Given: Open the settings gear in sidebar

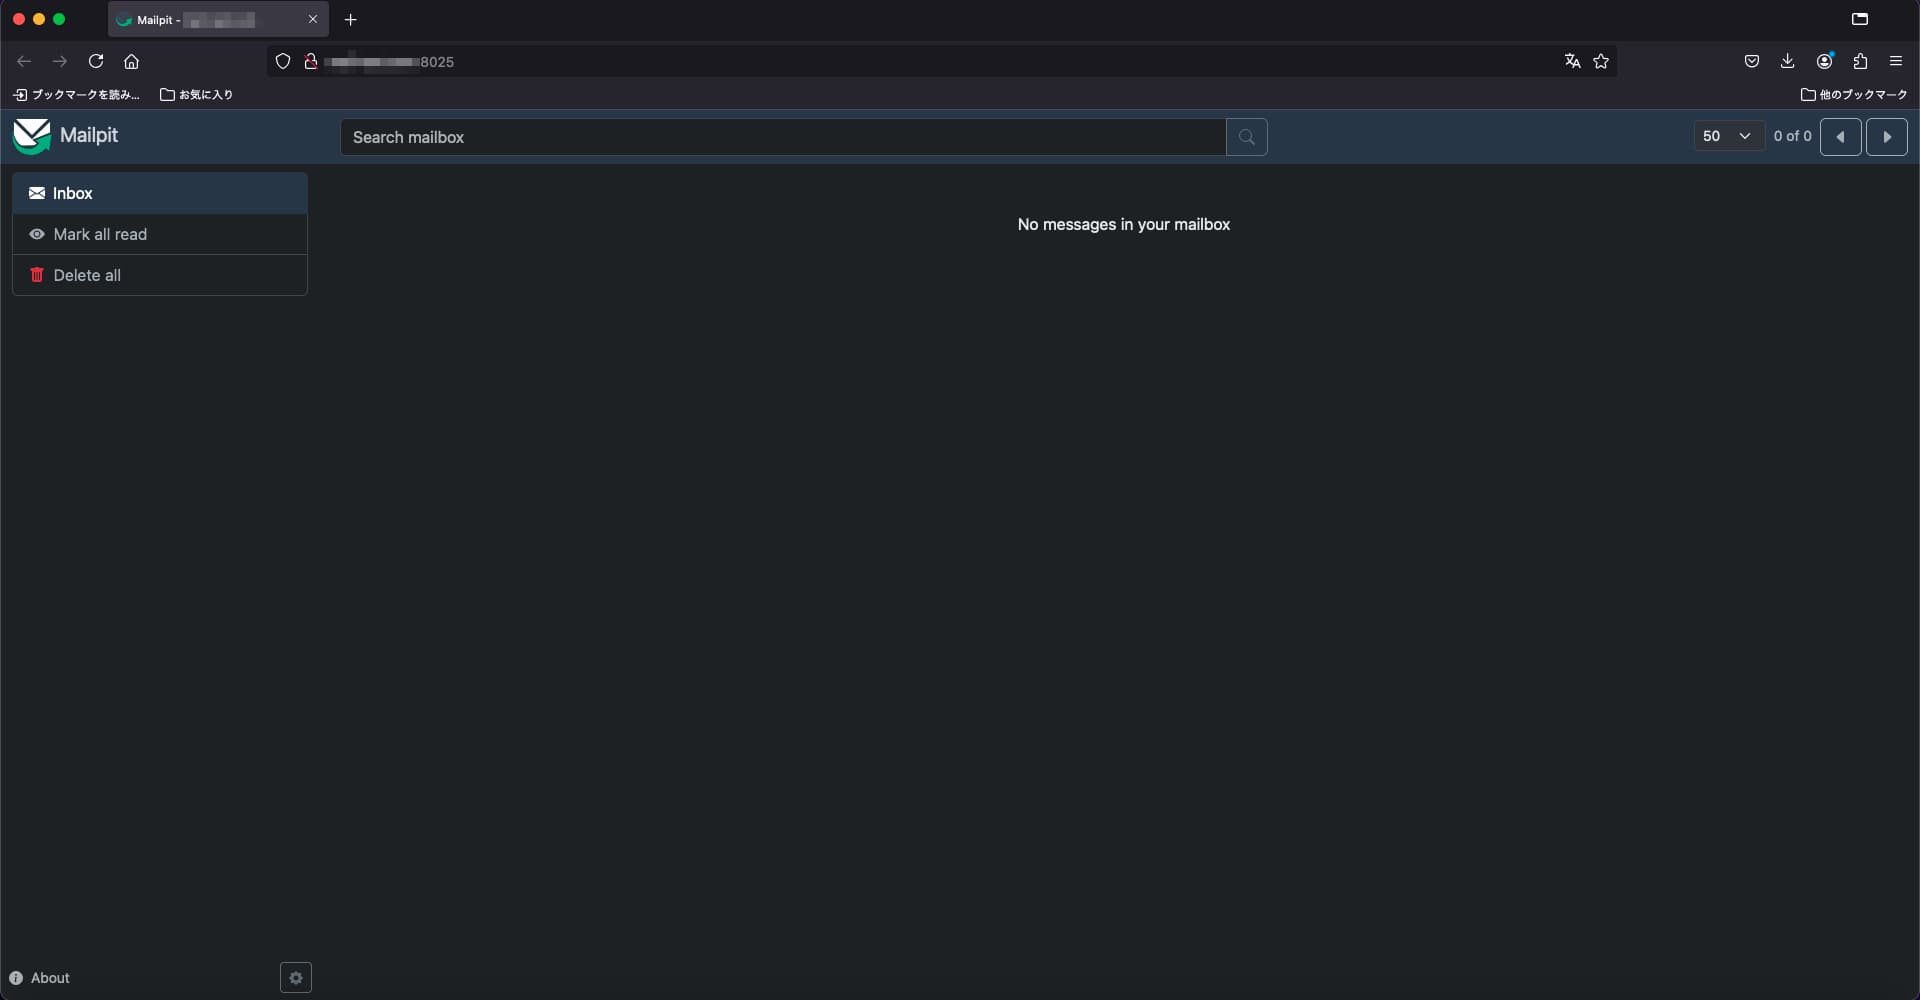Looking at the screenshot, I should pyautogui.click(x=296, y=978).
